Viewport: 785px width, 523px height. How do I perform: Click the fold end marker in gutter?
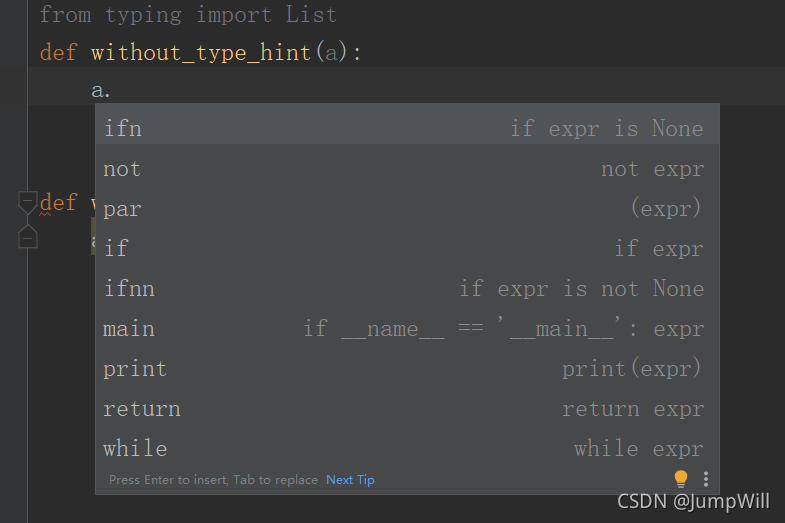coord(28,237)
